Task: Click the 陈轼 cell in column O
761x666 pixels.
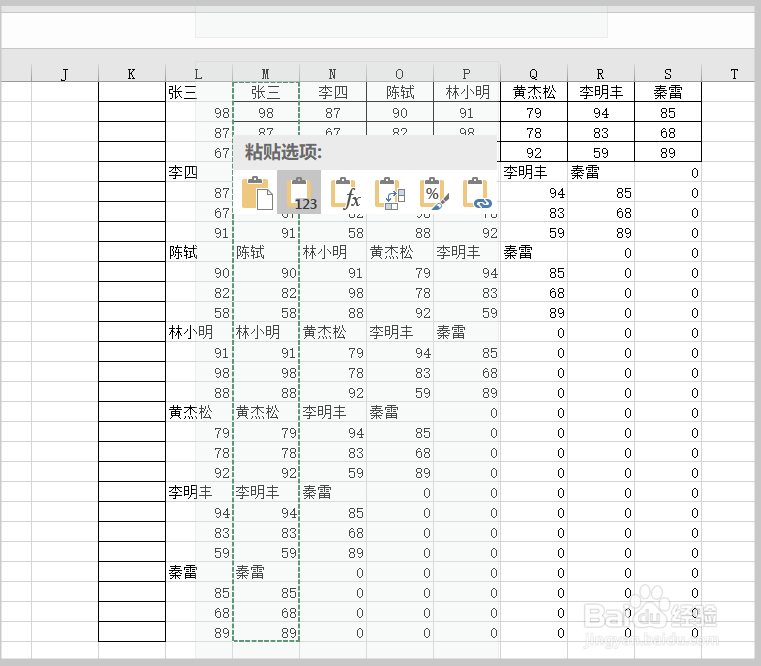Action: [x=400, y=92]
